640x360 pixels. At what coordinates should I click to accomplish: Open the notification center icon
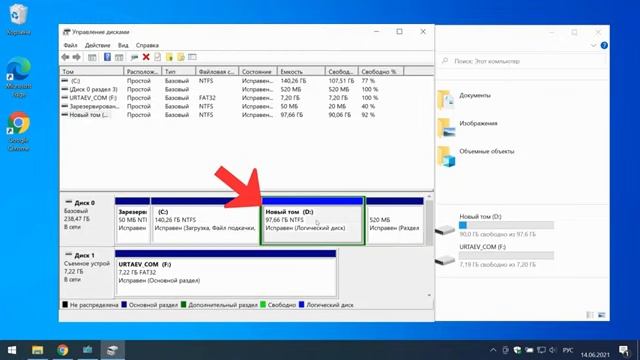click(x=624, y=350)
